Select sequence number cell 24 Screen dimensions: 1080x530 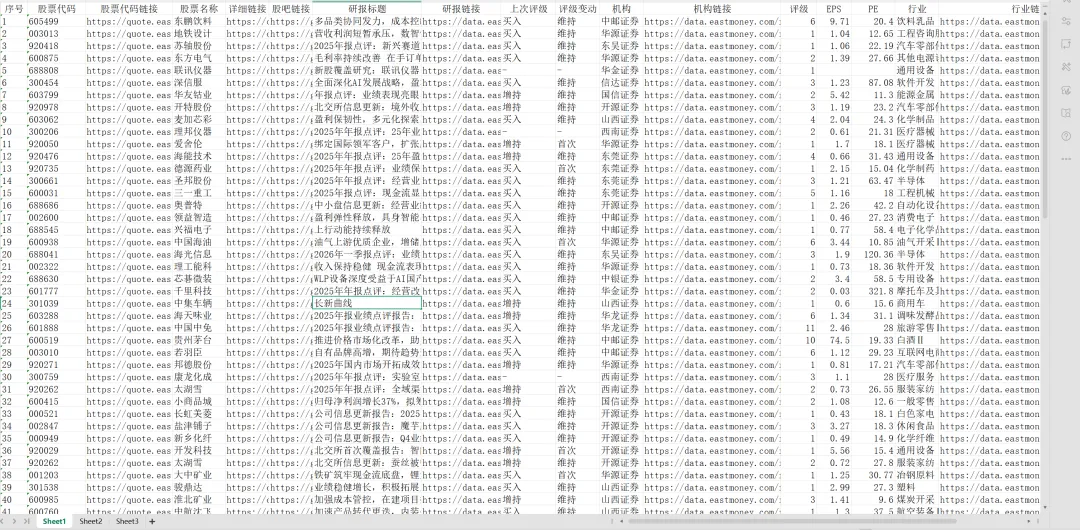(x=14, y=303)
